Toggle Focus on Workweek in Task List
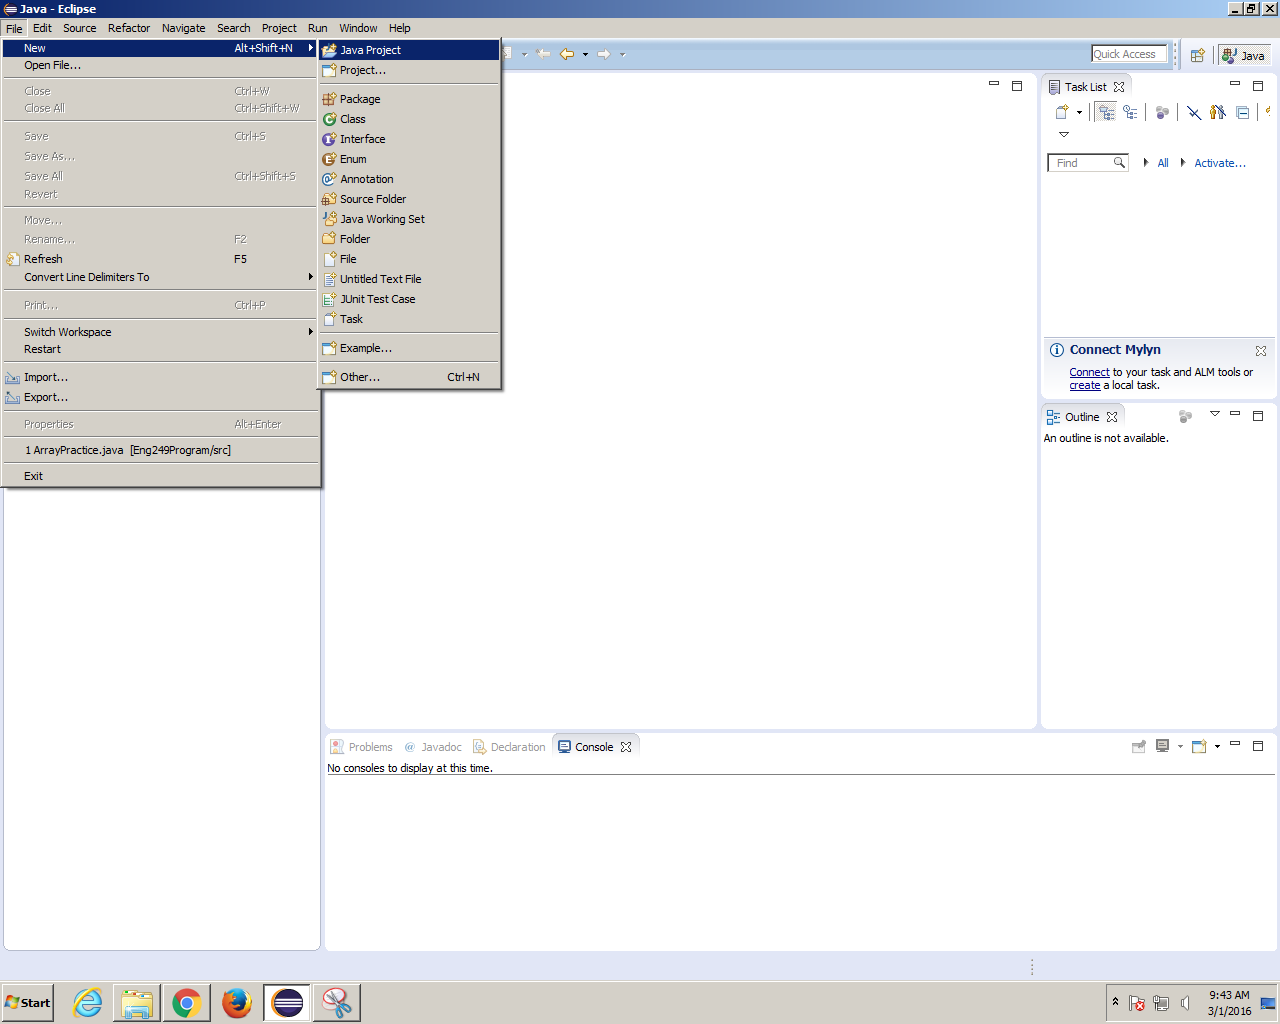Viewport: 1280px width, 1024px height. (x=1162, y=112)
